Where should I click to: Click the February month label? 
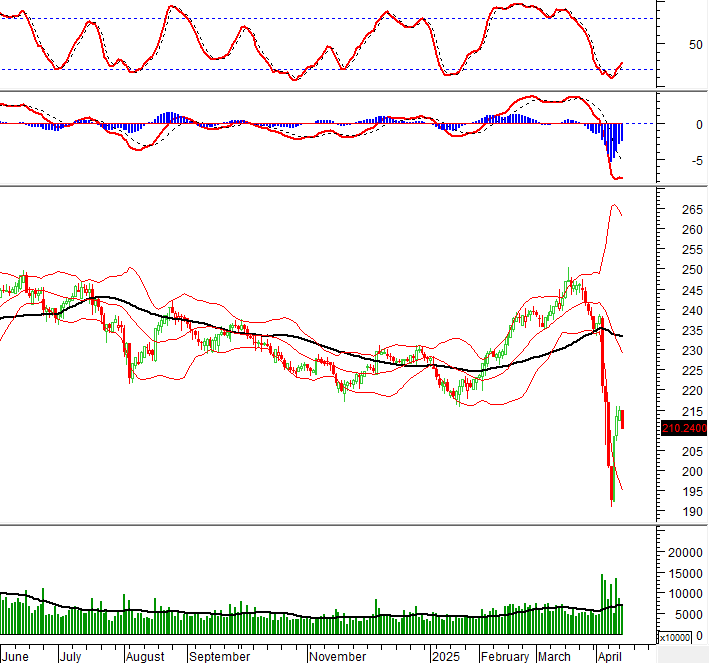click(x=505, y=657)
